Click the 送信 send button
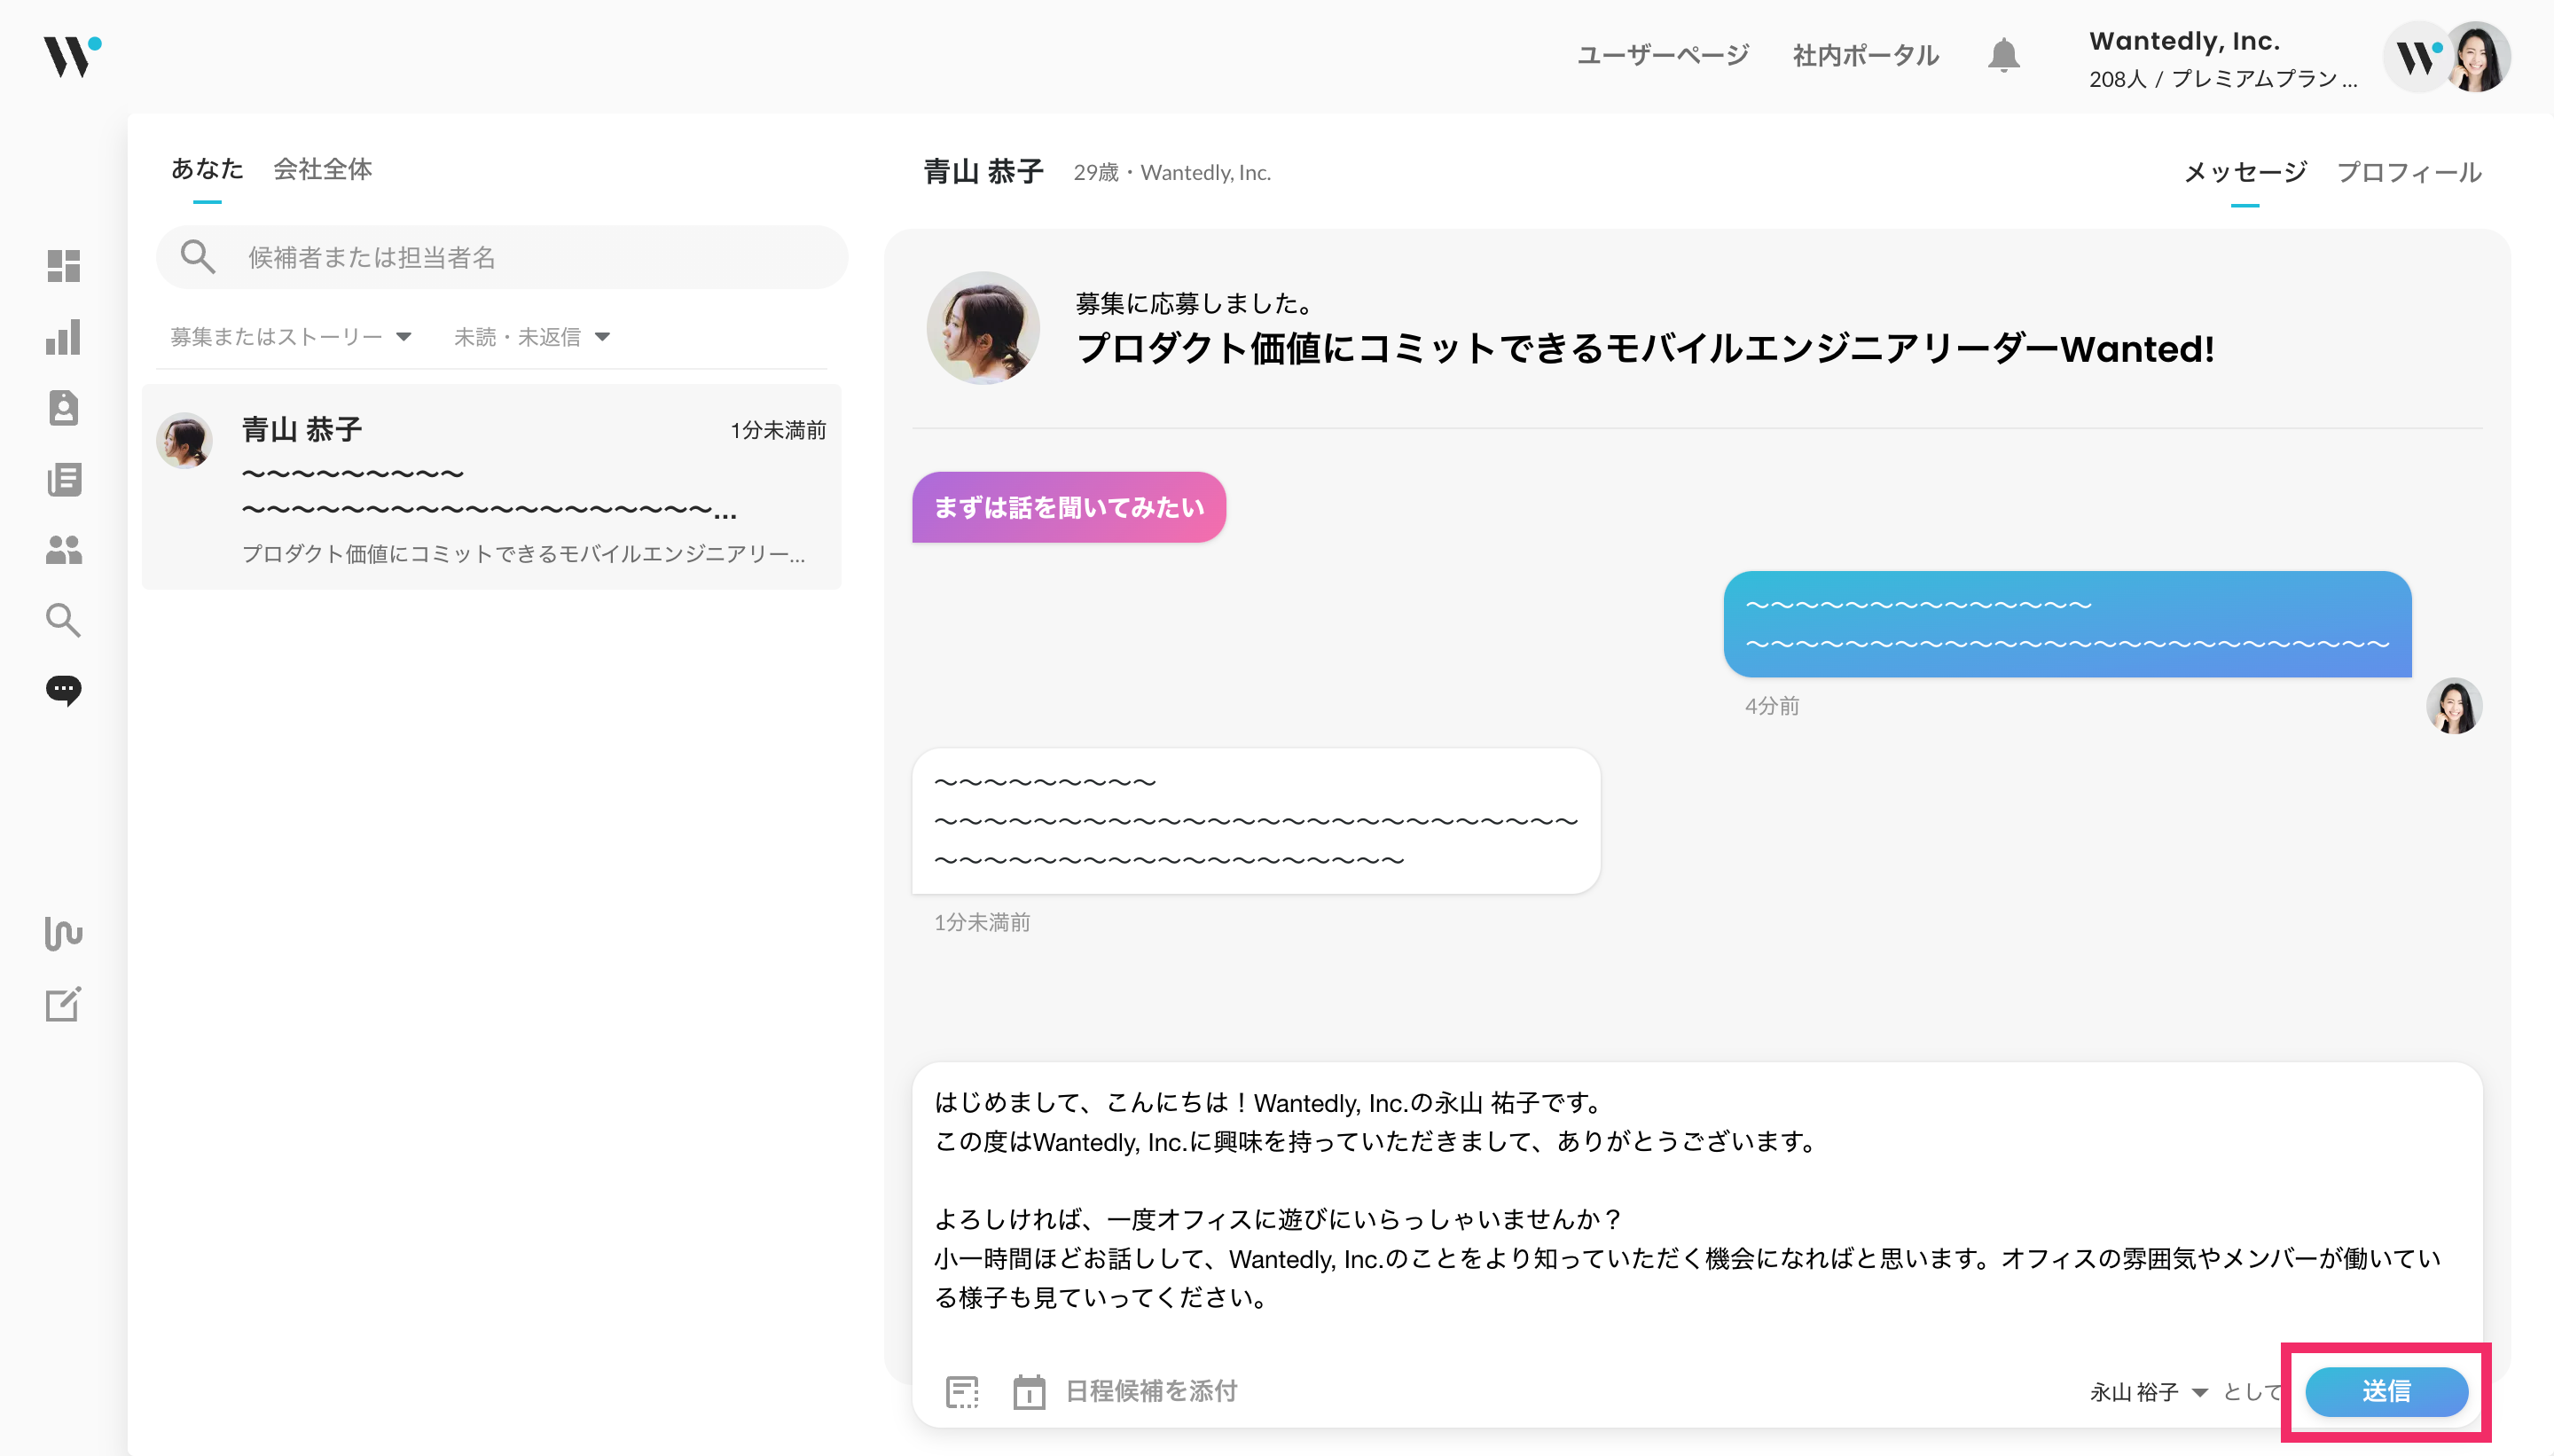Viewport: 2554px width, 1456px height. point(2386,1391)
